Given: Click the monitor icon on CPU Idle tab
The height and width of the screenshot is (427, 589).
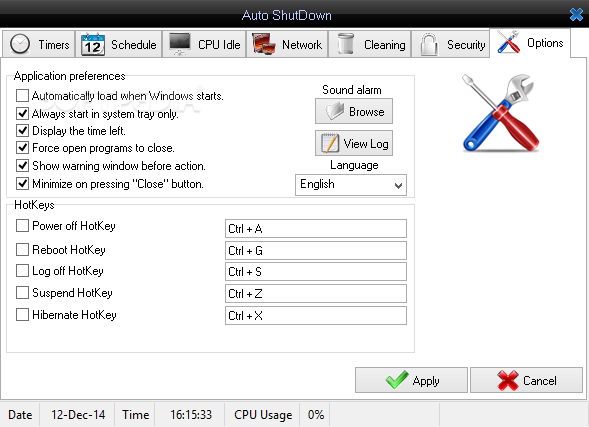Looking at the screenshot, I should (x=180, y=44).
